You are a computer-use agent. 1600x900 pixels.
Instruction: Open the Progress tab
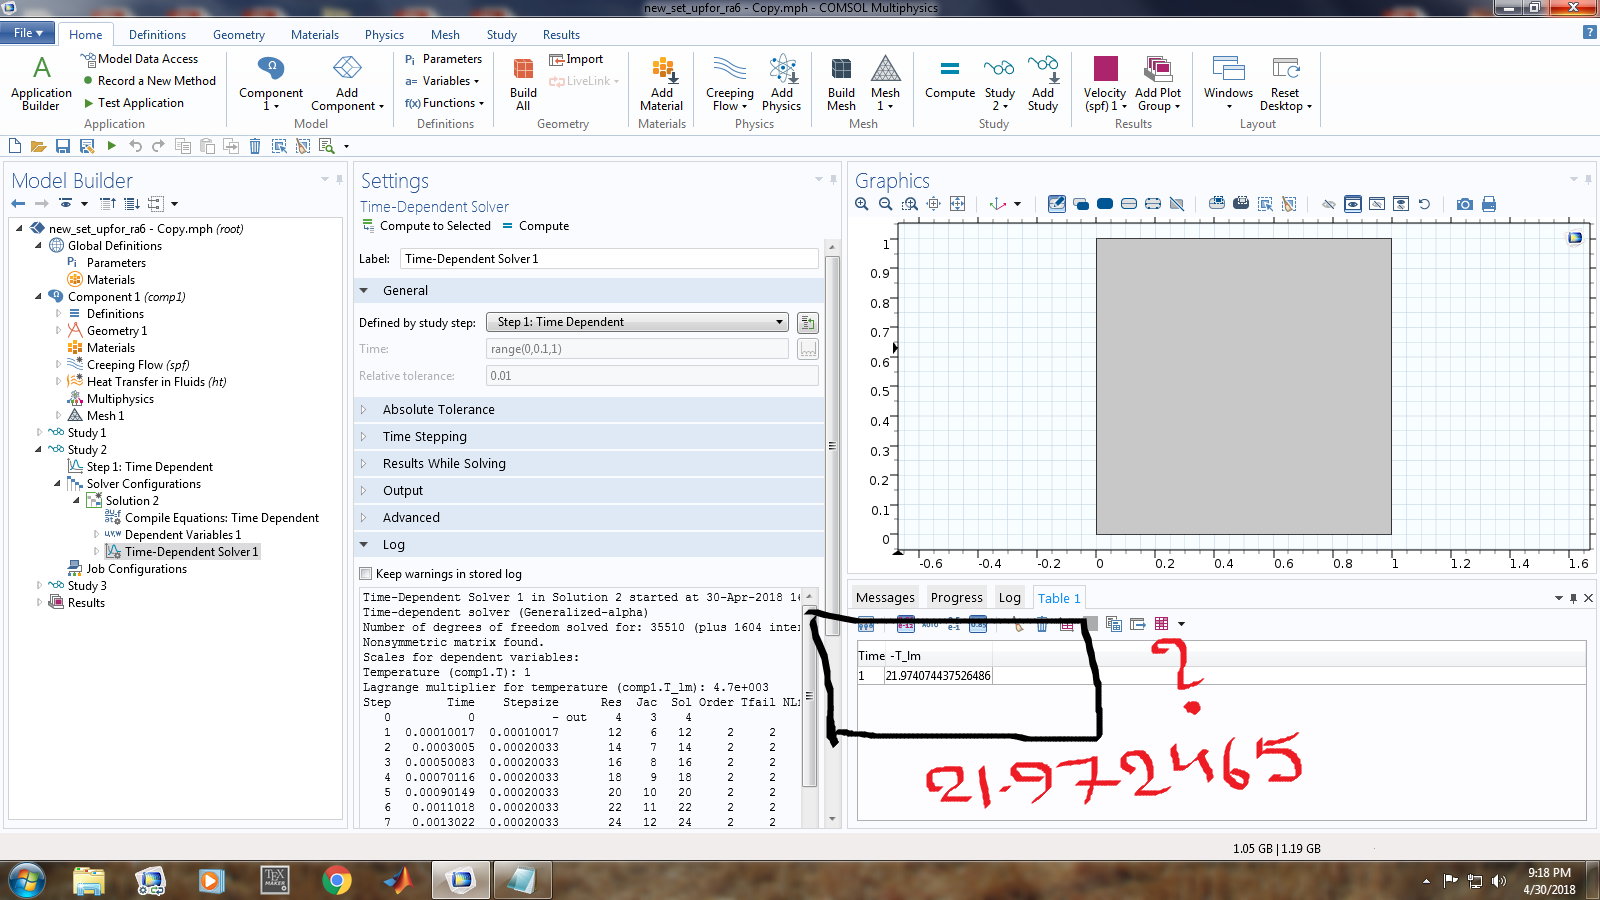click(x=956, y=598)
